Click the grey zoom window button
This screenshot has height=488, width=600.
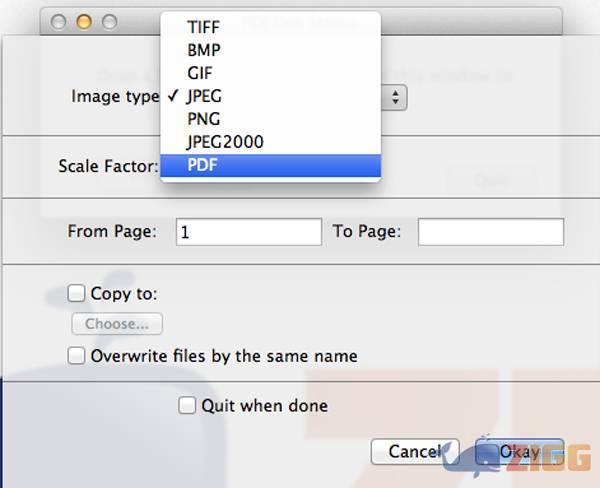pos(109,21)
